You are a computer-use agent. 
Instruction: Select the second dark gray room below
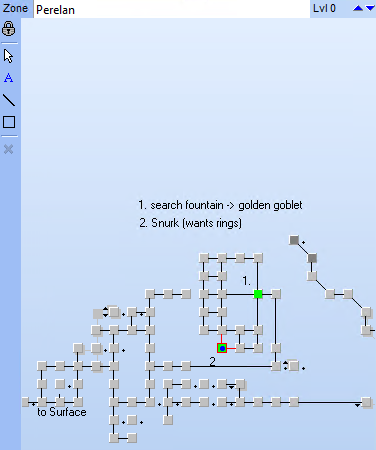(312, 258)
